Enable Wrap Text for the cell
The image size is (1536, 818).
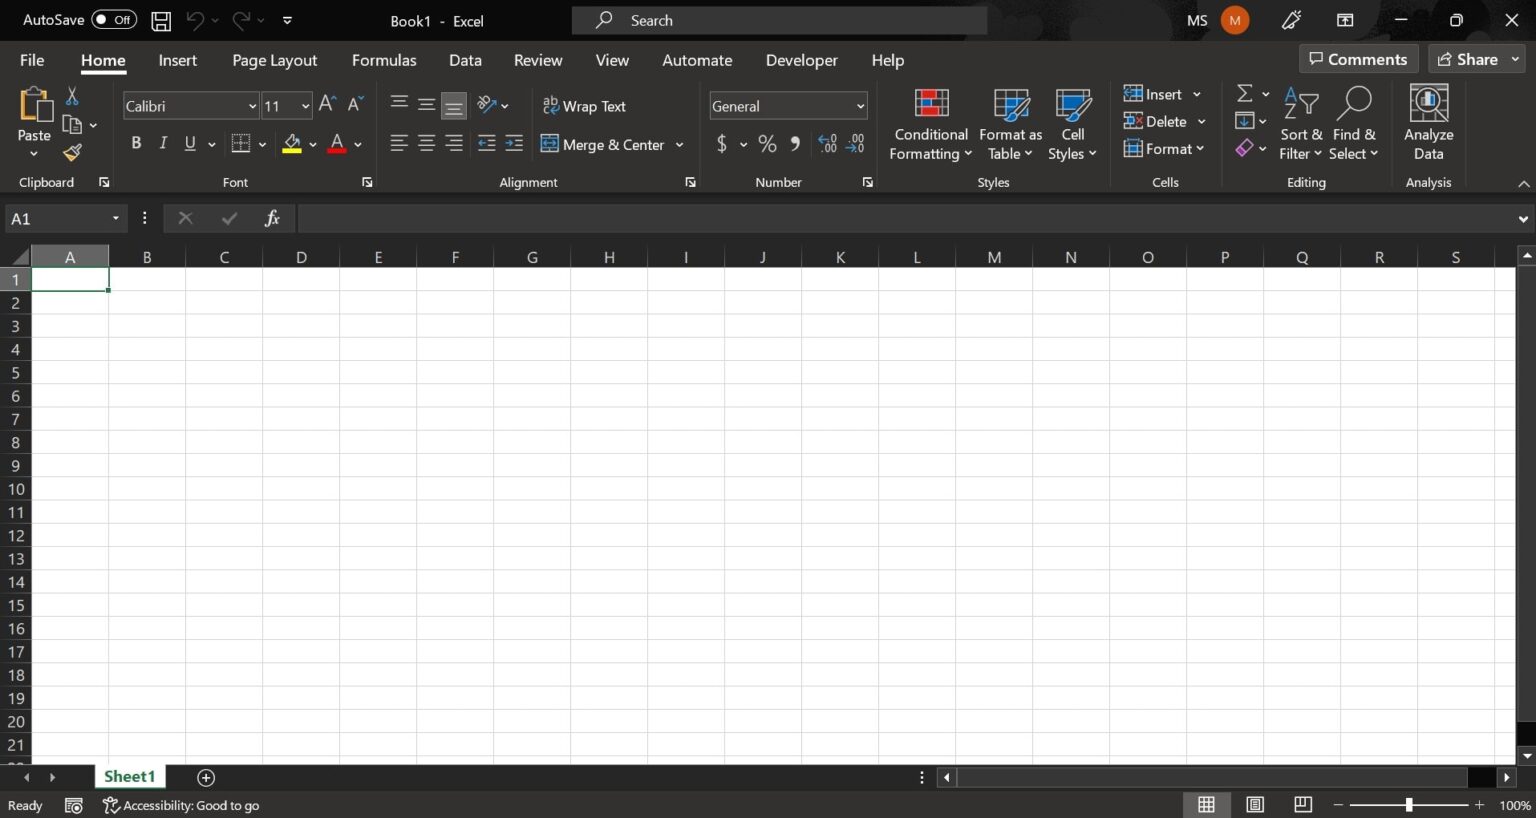(x=585, y=106)
